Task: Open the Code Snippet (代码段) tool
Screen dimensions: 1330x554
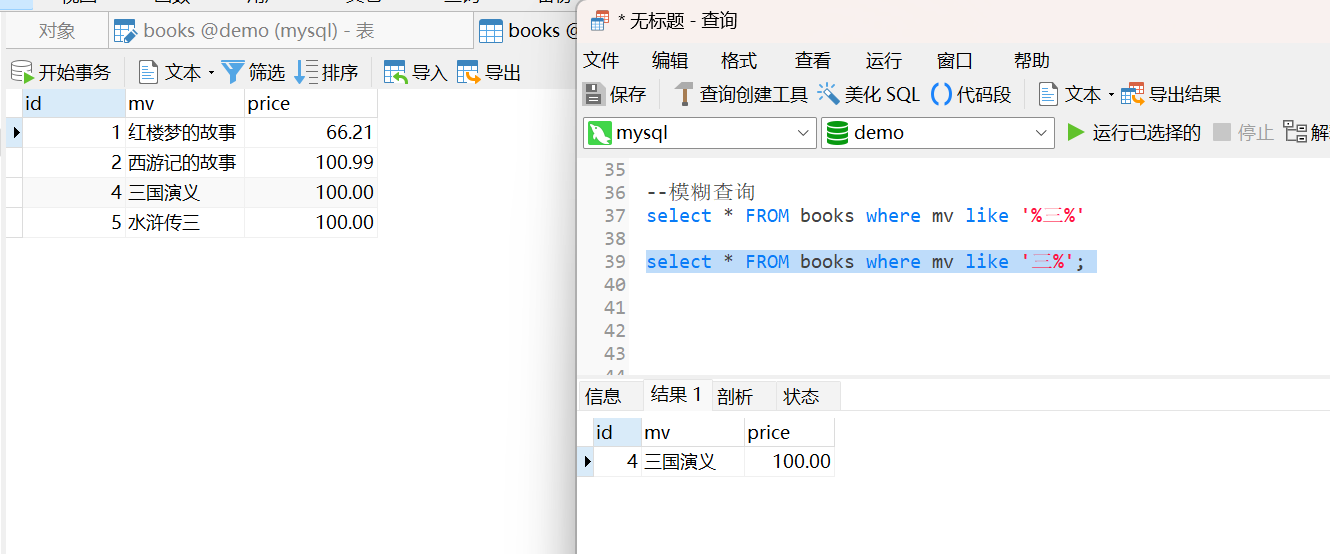Action: click(971, 94)
